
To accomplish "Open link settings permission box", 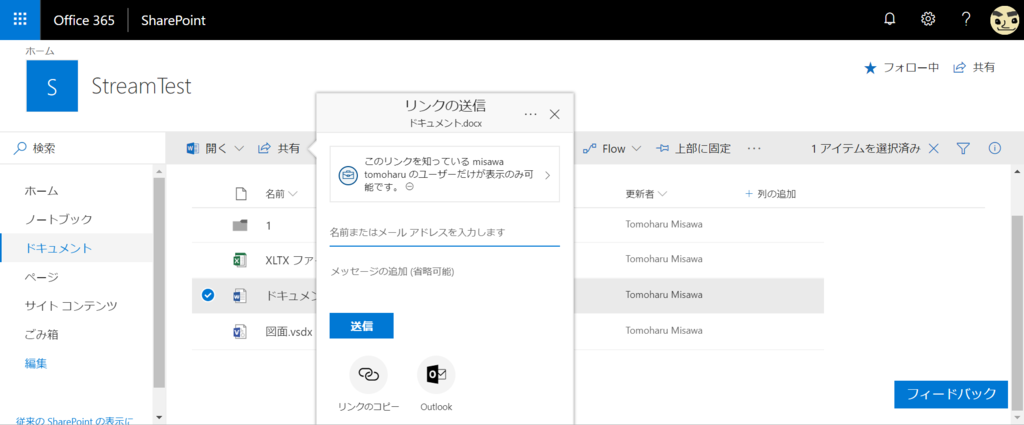I will tap(445, 174).
